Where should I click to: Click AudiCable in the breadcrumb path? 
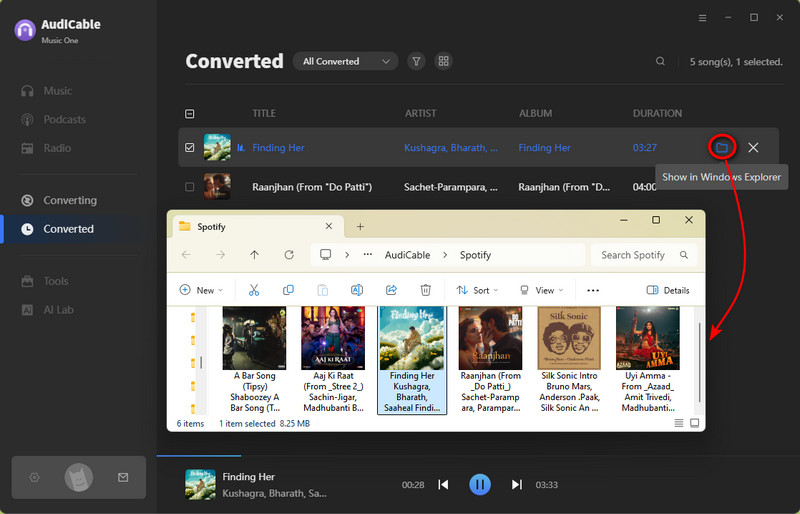pyautogui.click(x=407, y=255)
